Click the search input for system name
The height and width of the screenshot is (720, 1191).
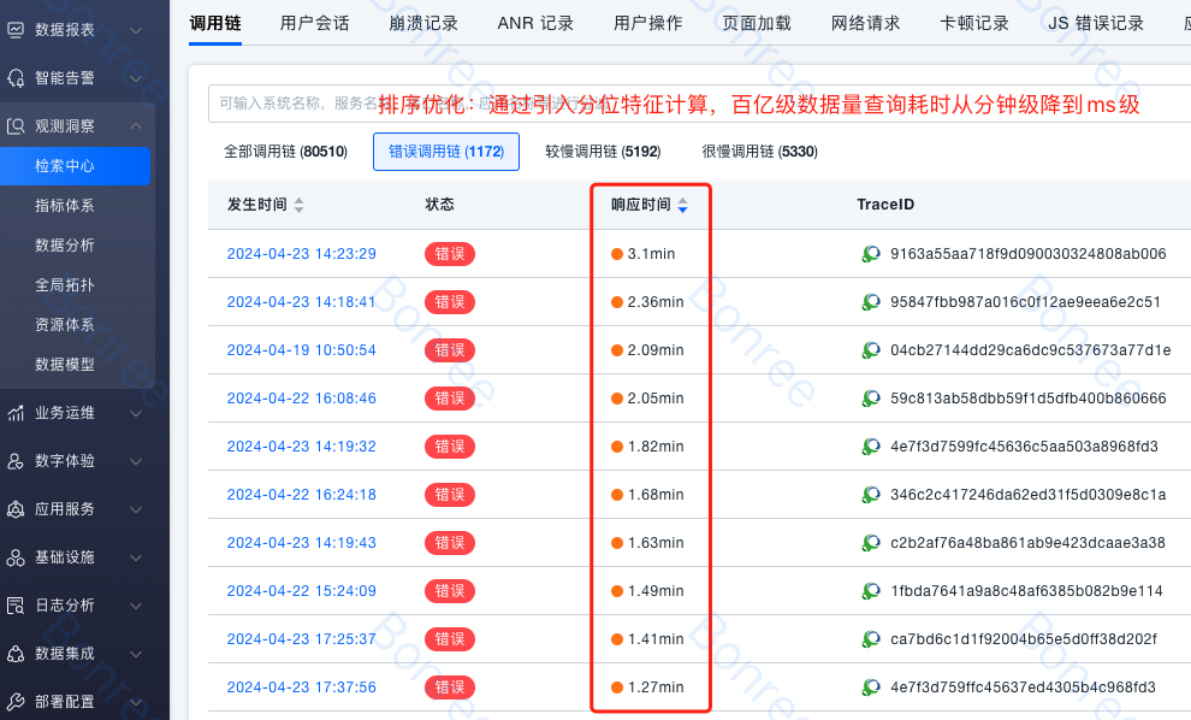(x=290, y=103)
